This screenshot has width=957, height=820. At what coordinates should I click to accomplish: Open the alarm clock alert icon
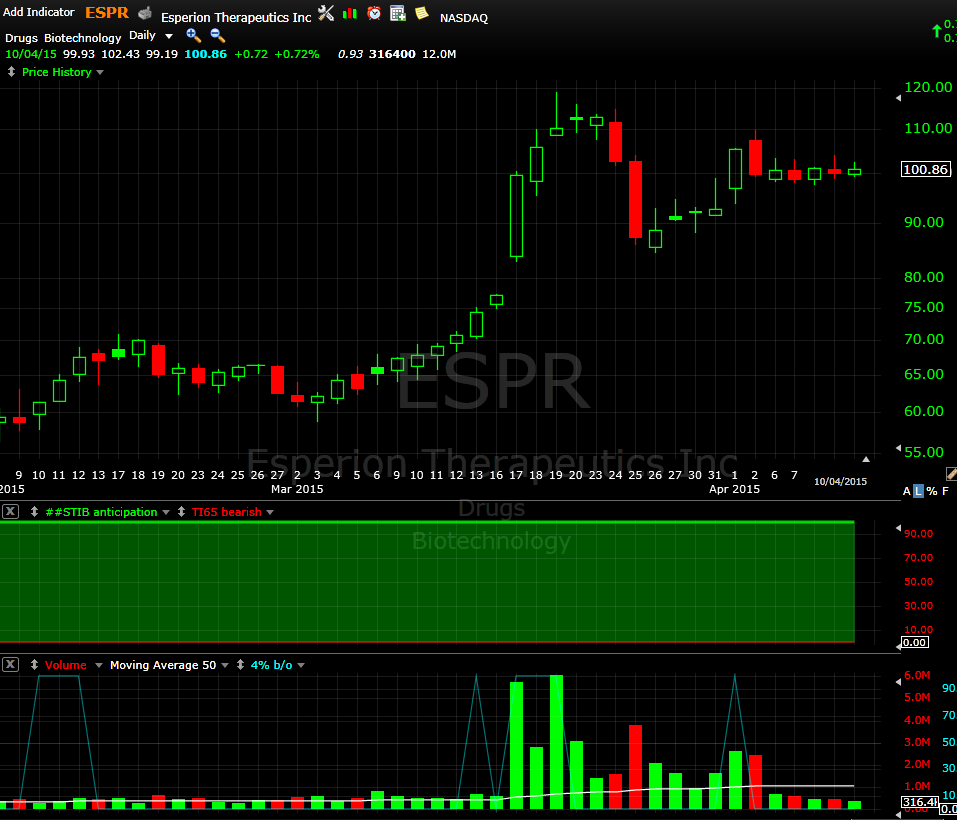pyautogui.click(x=374, y=13)
